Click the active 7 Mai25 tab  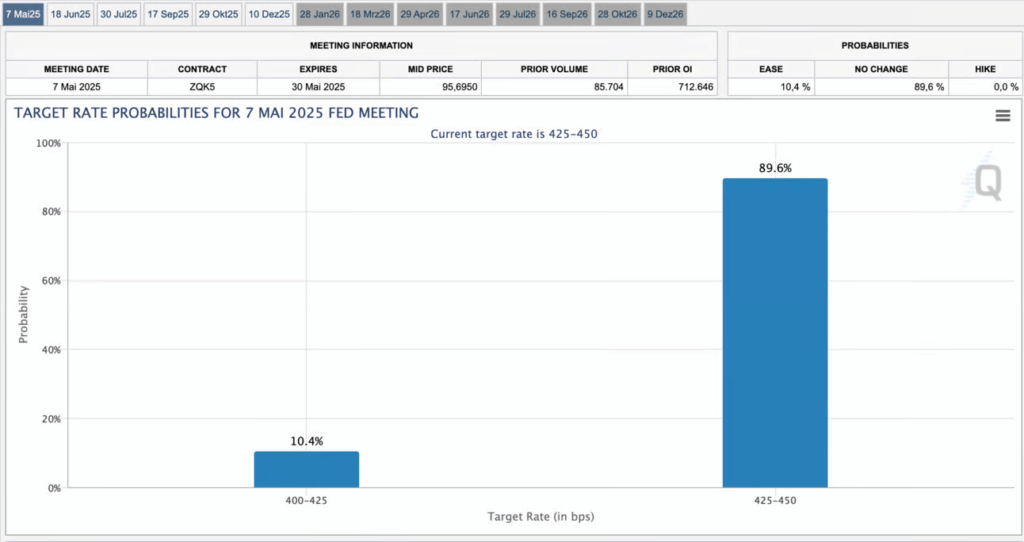pos(22,14)
